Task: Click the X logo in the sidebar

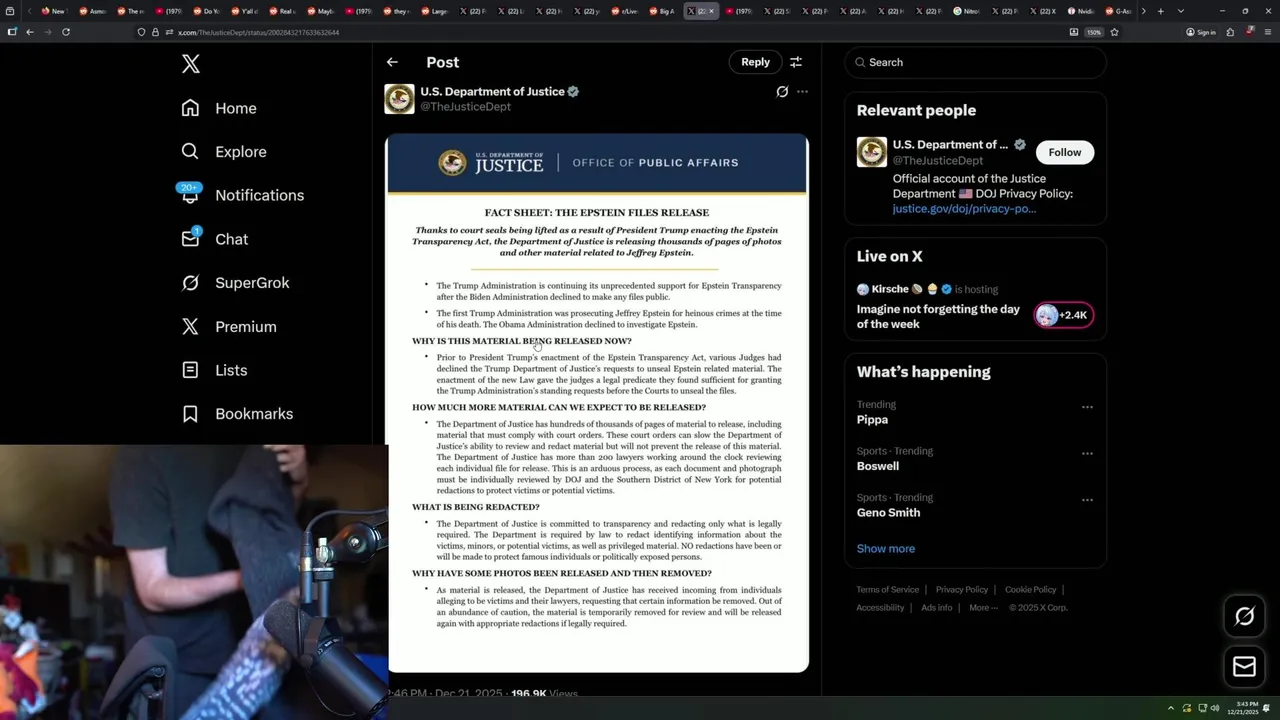Action: point(191,64)
